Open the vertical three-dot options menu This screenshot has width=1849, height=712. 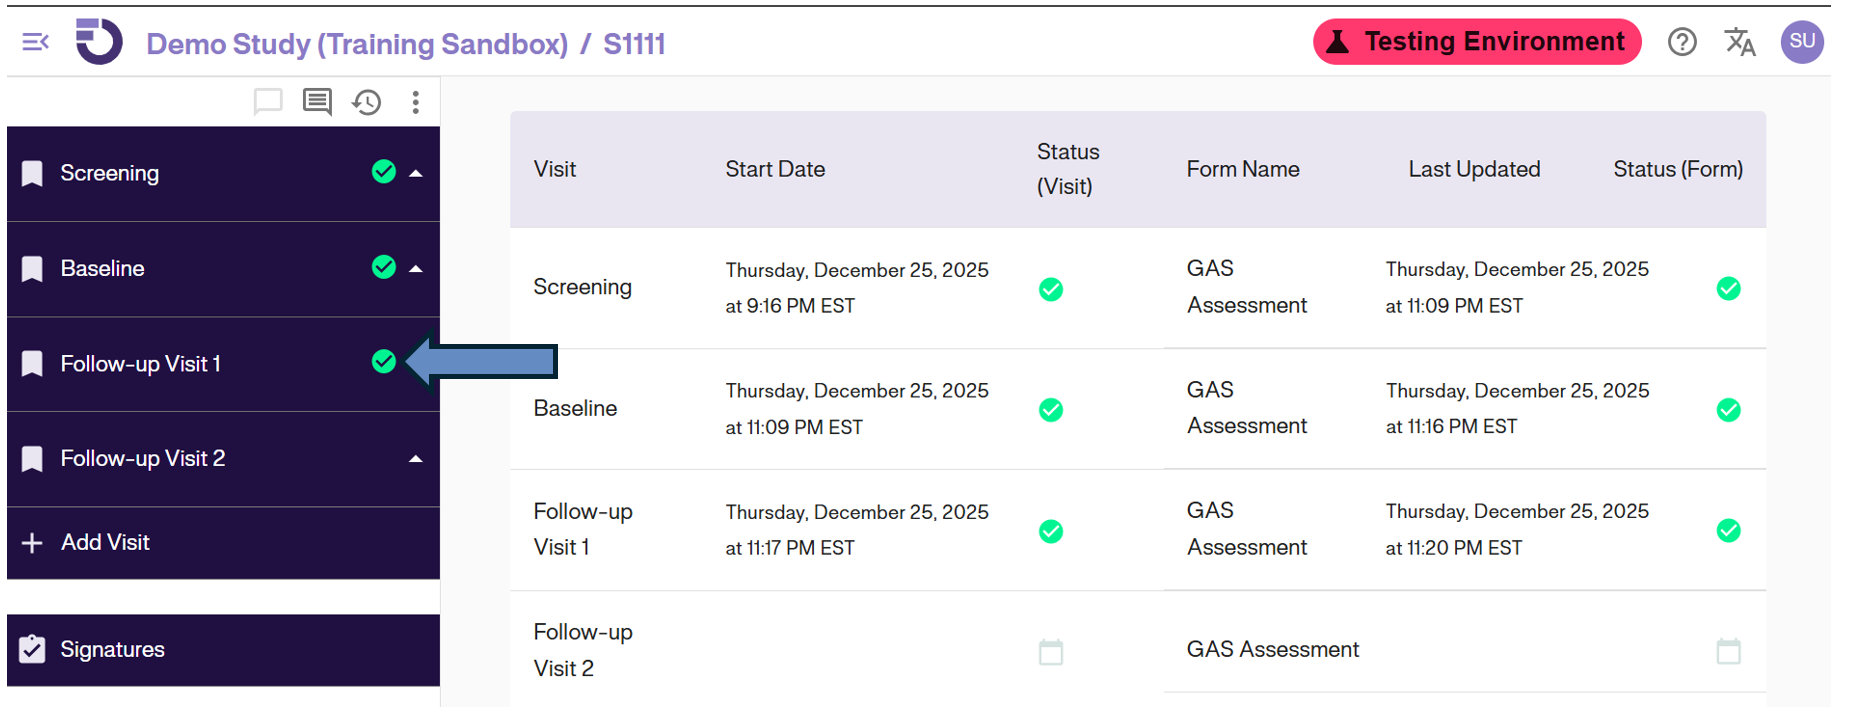[416, 102]
